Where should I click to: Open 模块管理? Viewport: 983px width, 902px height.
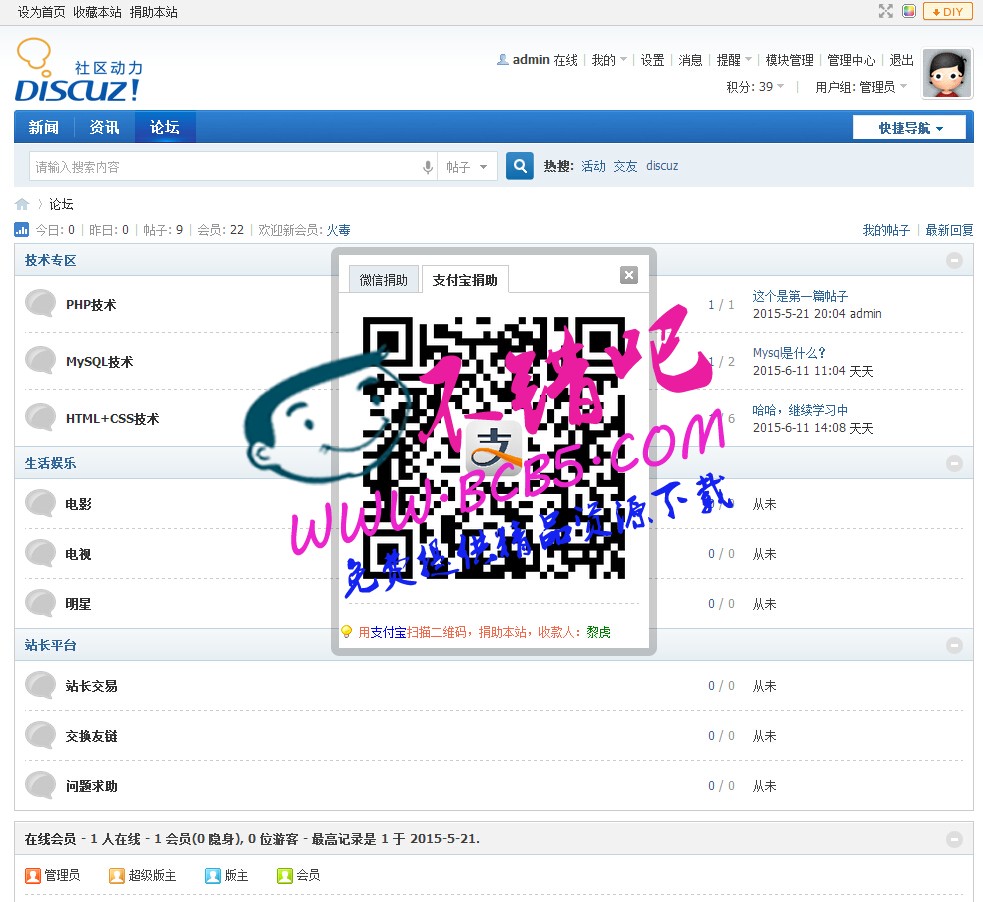[789, 60]
